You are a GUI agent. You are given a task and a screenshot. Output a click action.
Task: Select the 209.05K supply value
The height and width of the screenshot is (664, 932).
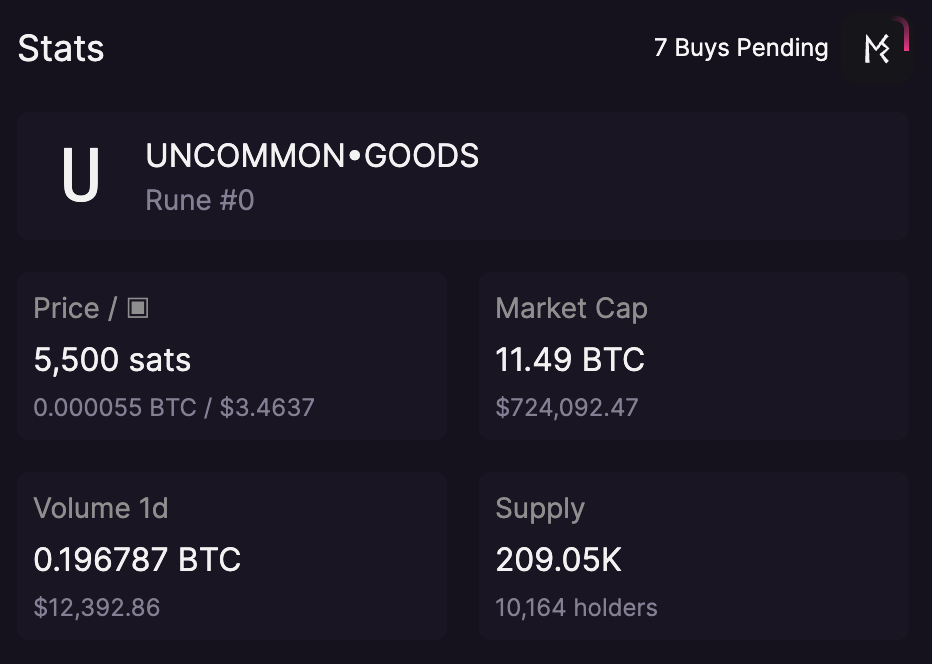coord(558,560)
